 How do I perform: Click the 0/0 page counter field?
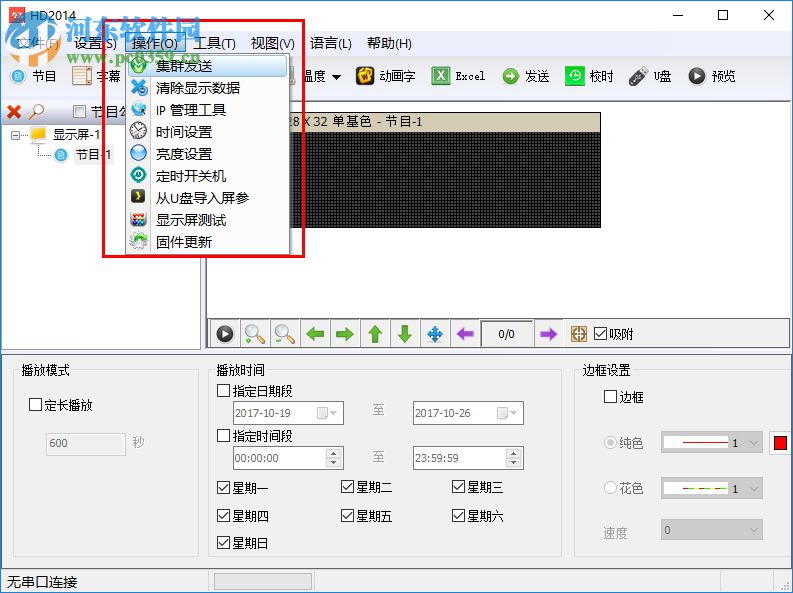(x=506, y=334)
